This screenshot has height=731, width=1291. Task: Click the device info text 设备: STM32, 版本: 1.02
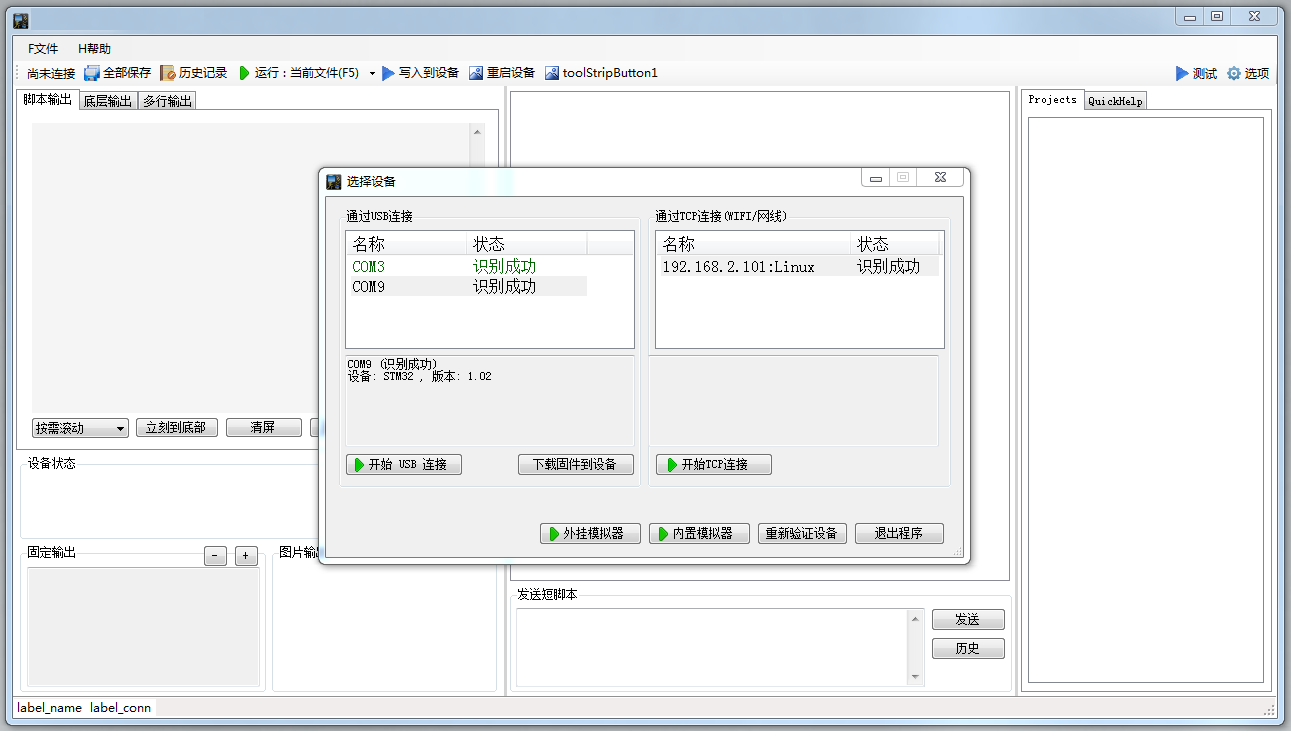click(419, 377)
